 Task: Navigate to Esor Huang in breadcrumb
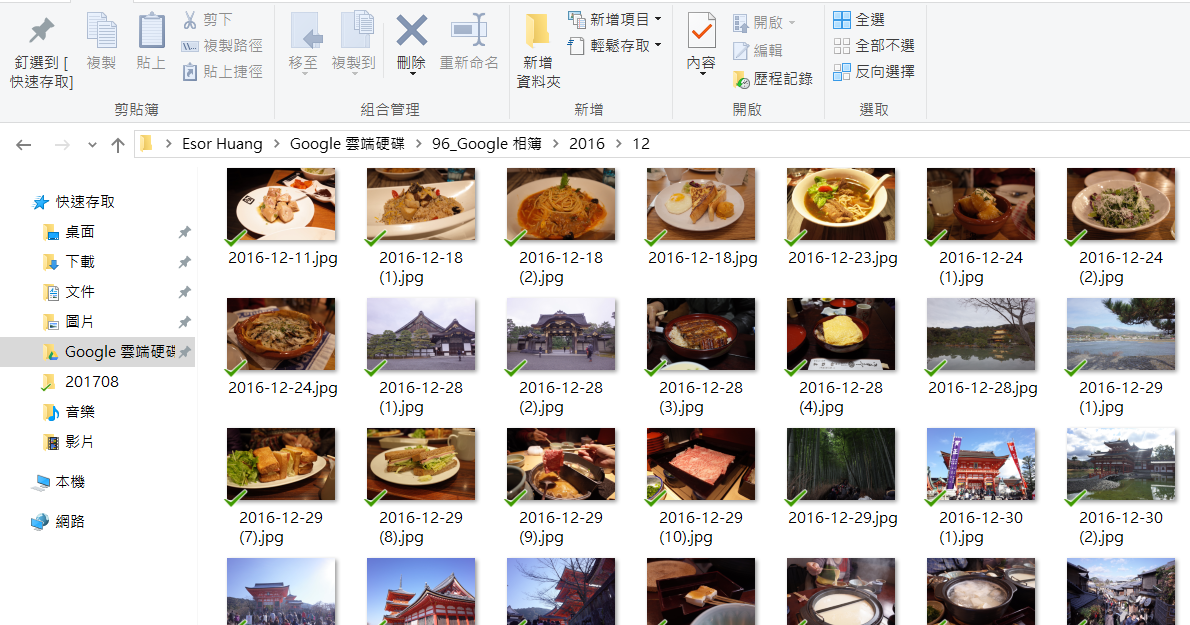pos(222,144)
